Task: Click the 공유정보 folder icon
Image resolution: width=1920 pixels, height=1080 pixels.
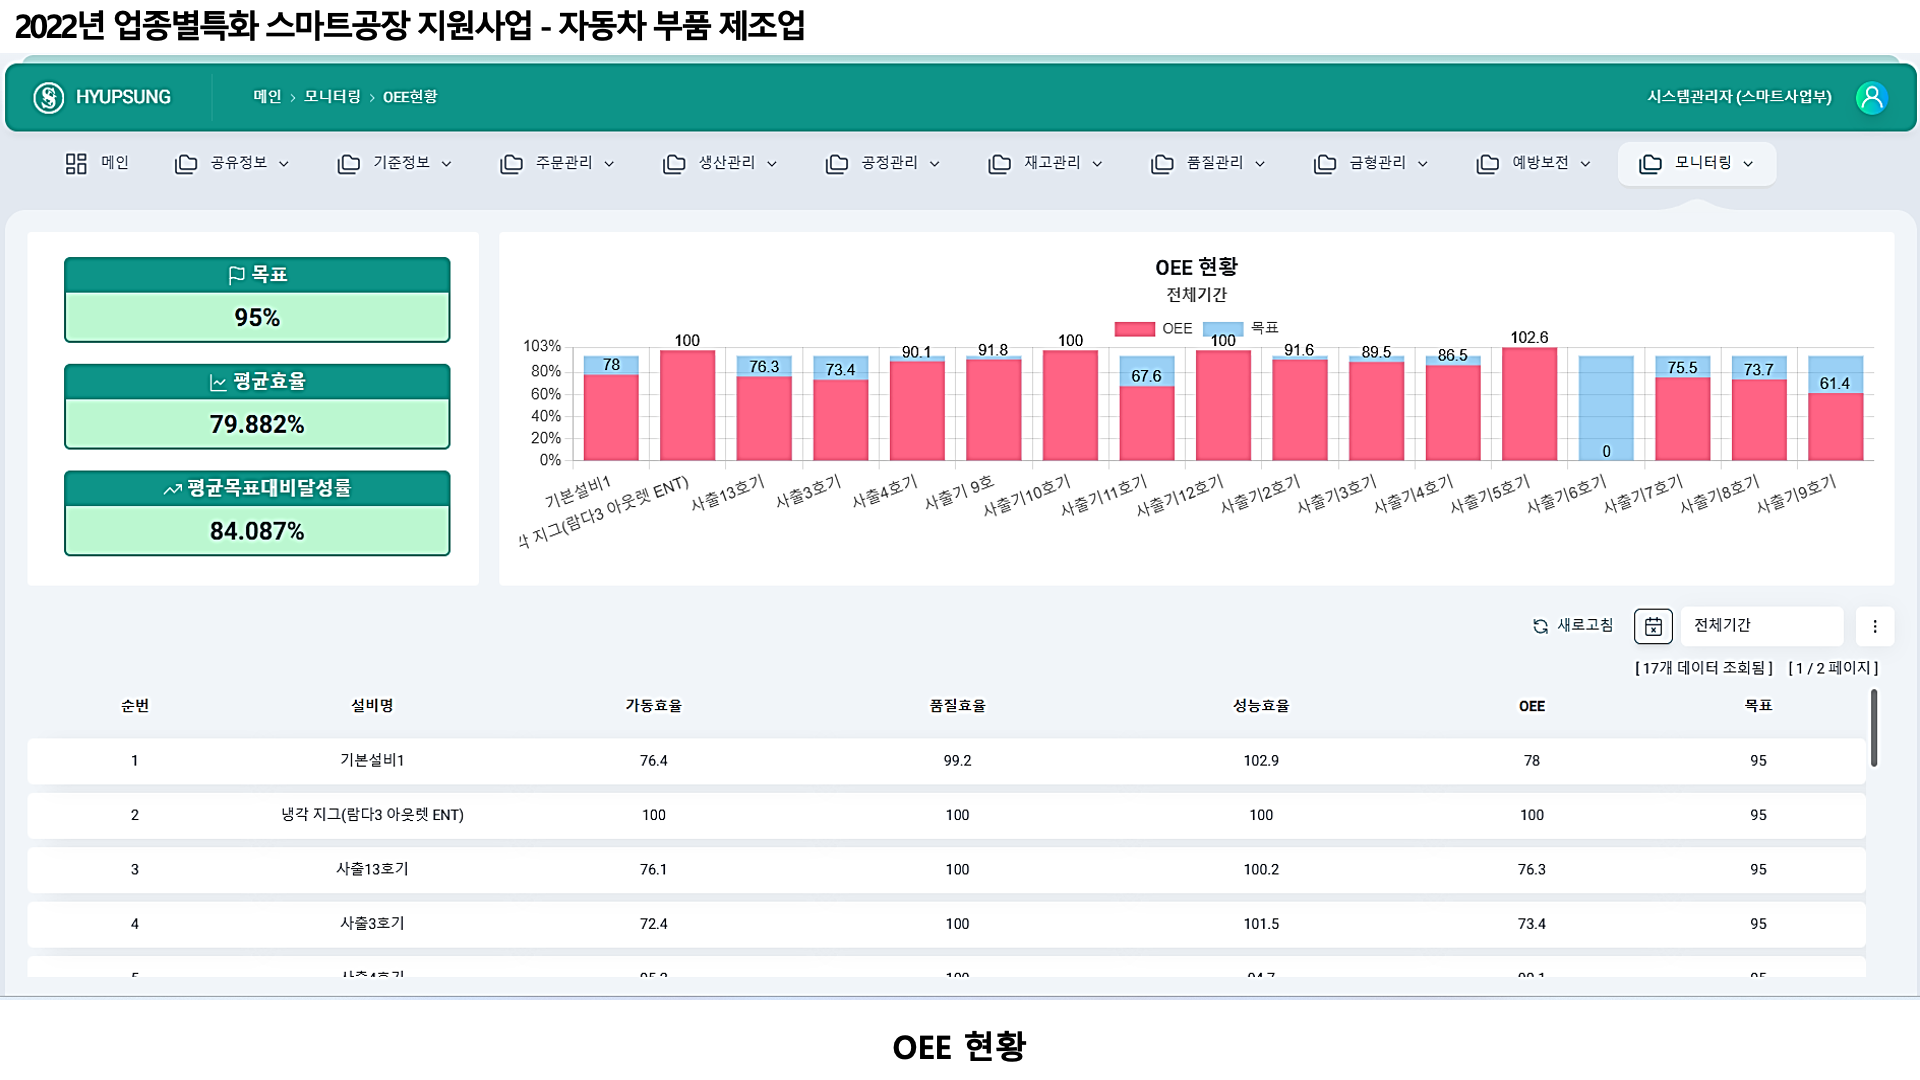Action: [x=186, y=163]
